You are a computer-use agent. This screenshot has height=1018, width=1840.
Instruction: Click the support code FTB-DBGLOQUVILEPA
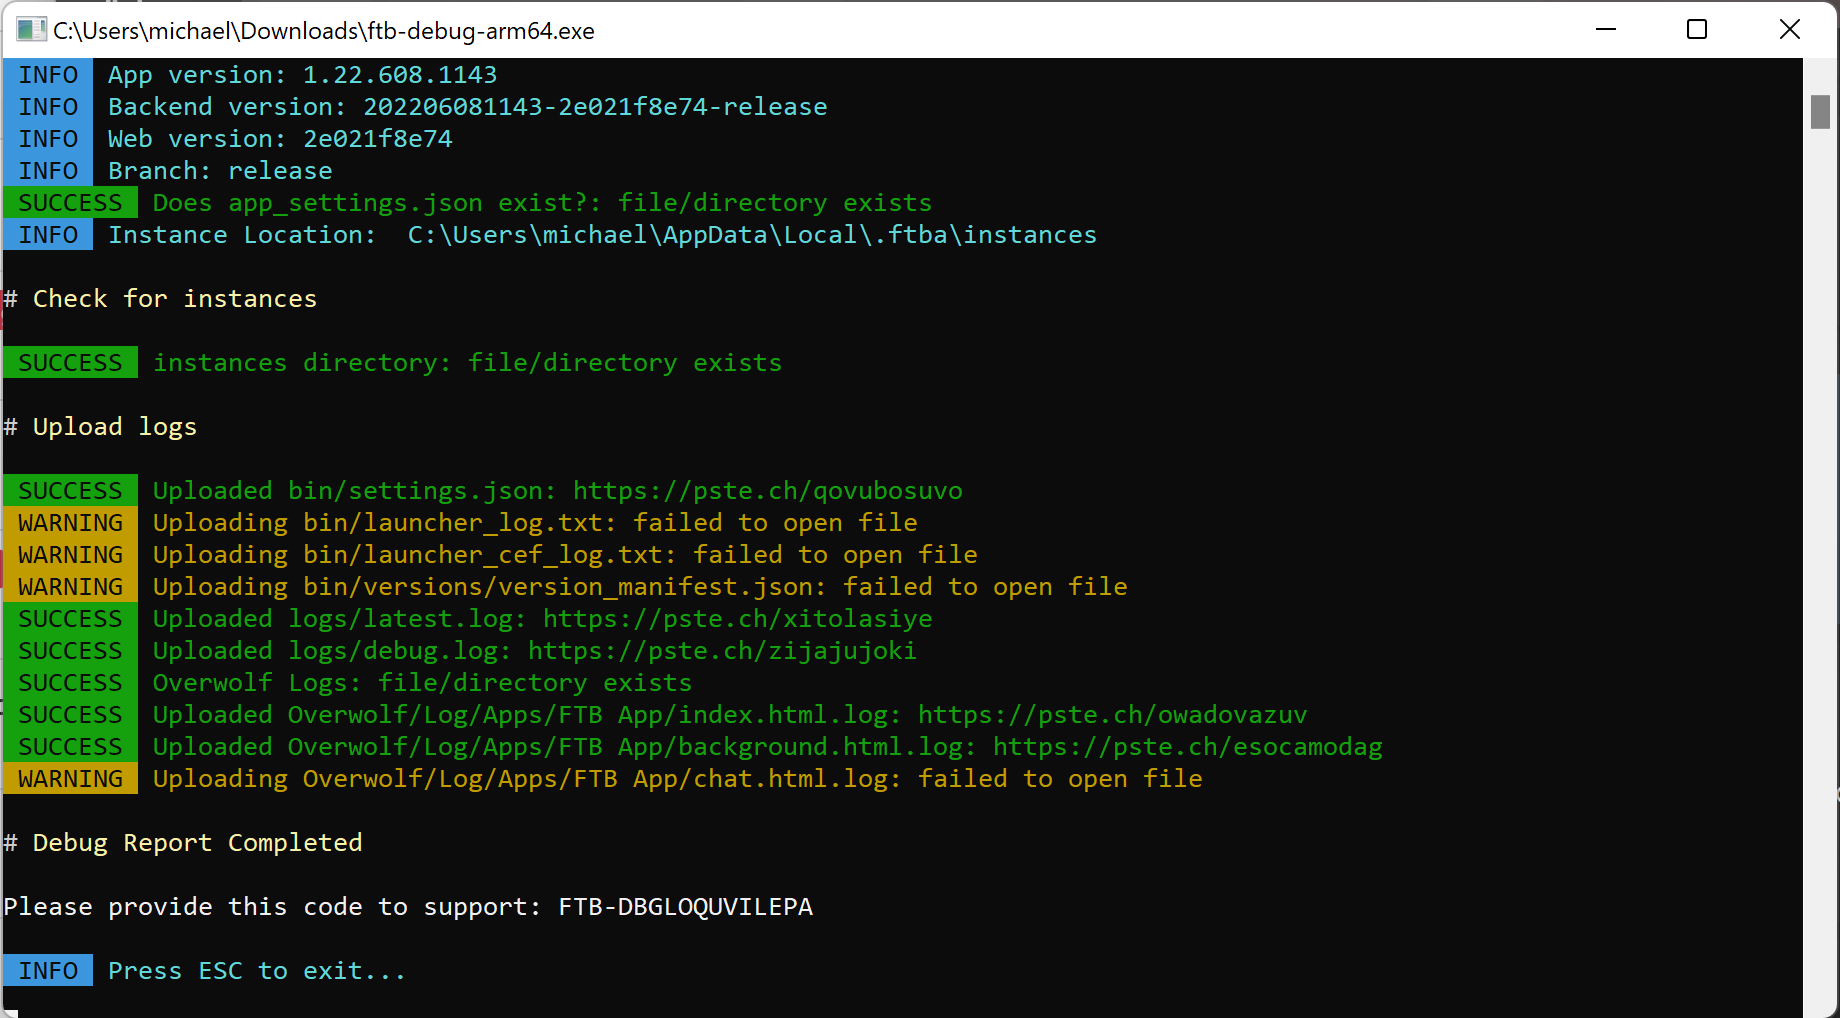click(685, 907)
